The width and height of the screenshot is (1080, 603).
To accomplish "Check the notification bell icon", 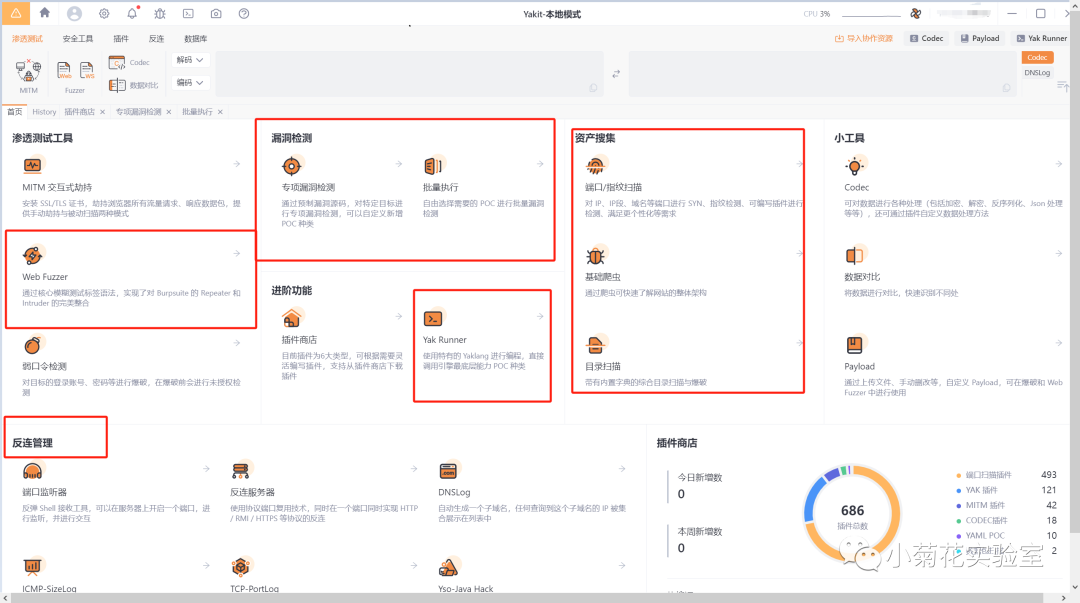I will 132,13.
